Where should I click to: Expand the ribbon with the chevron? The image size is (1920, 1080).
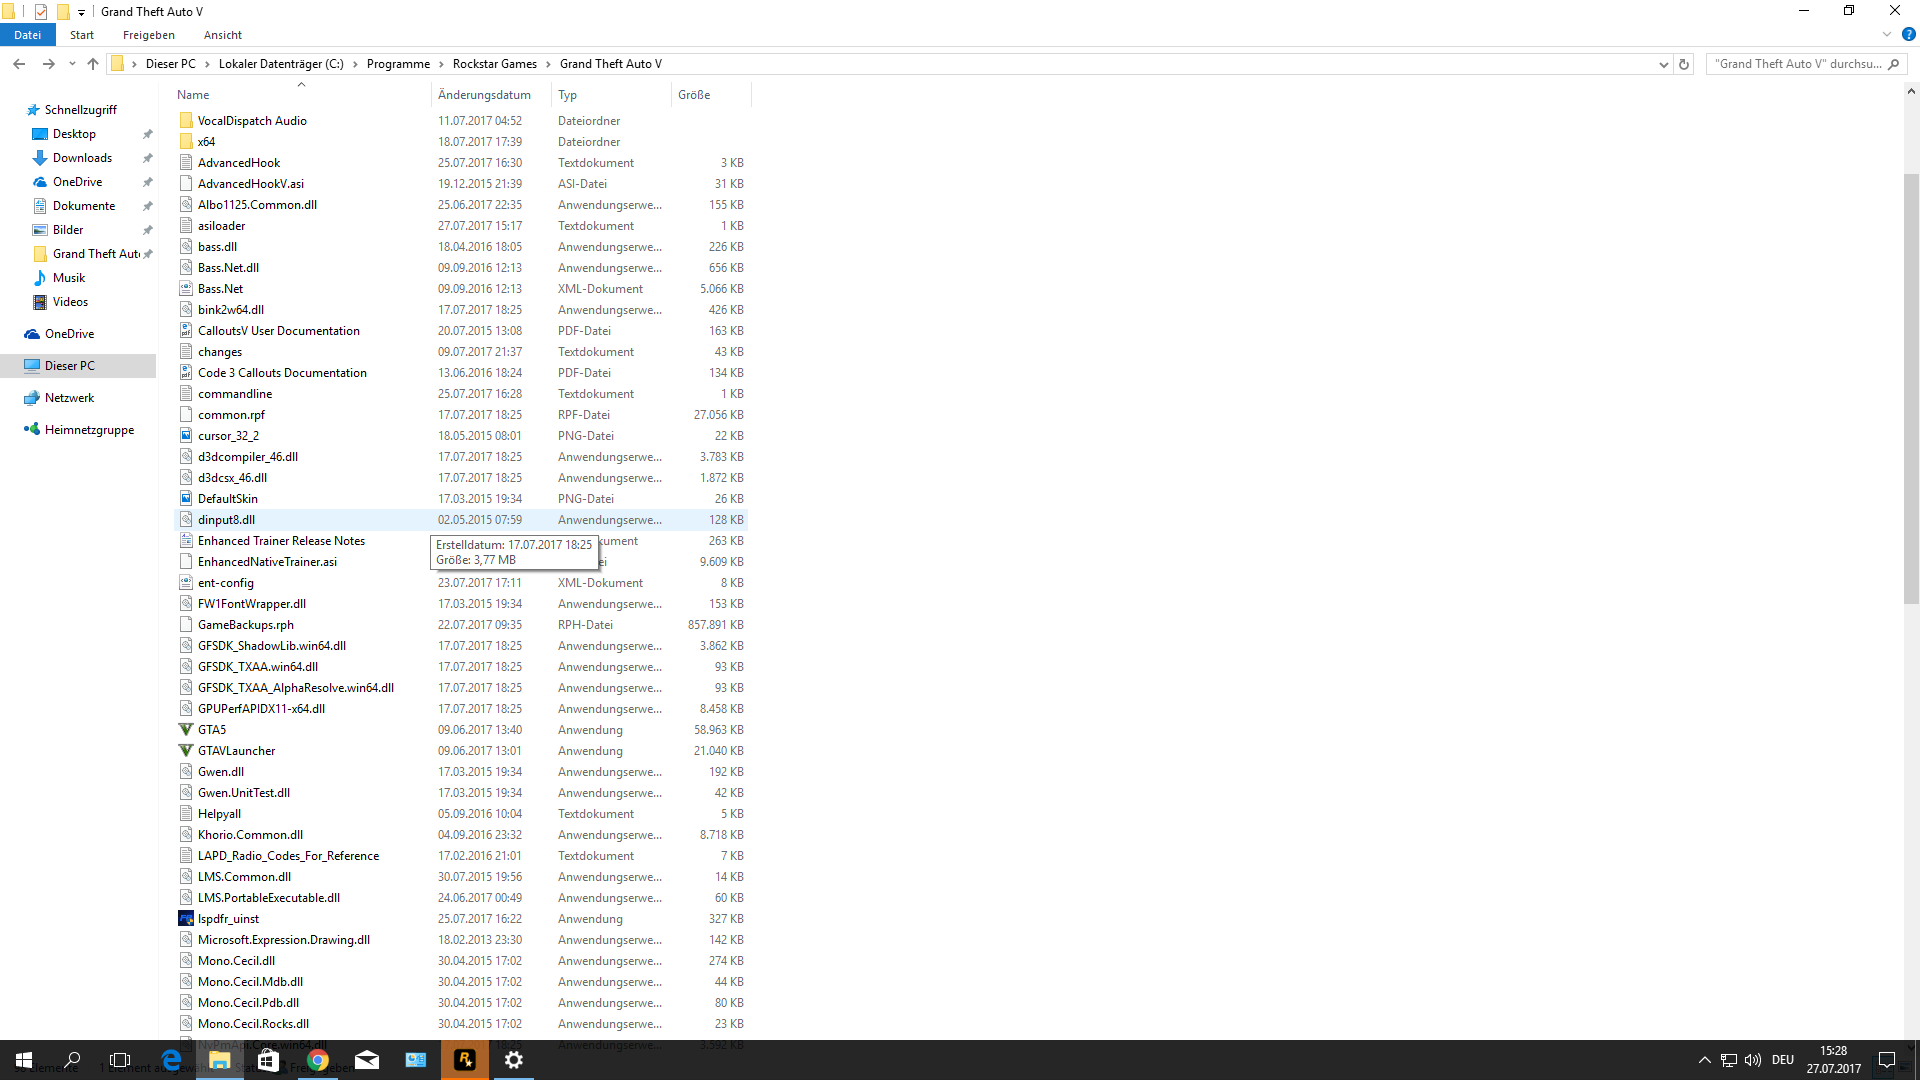tap(1887, 34)
